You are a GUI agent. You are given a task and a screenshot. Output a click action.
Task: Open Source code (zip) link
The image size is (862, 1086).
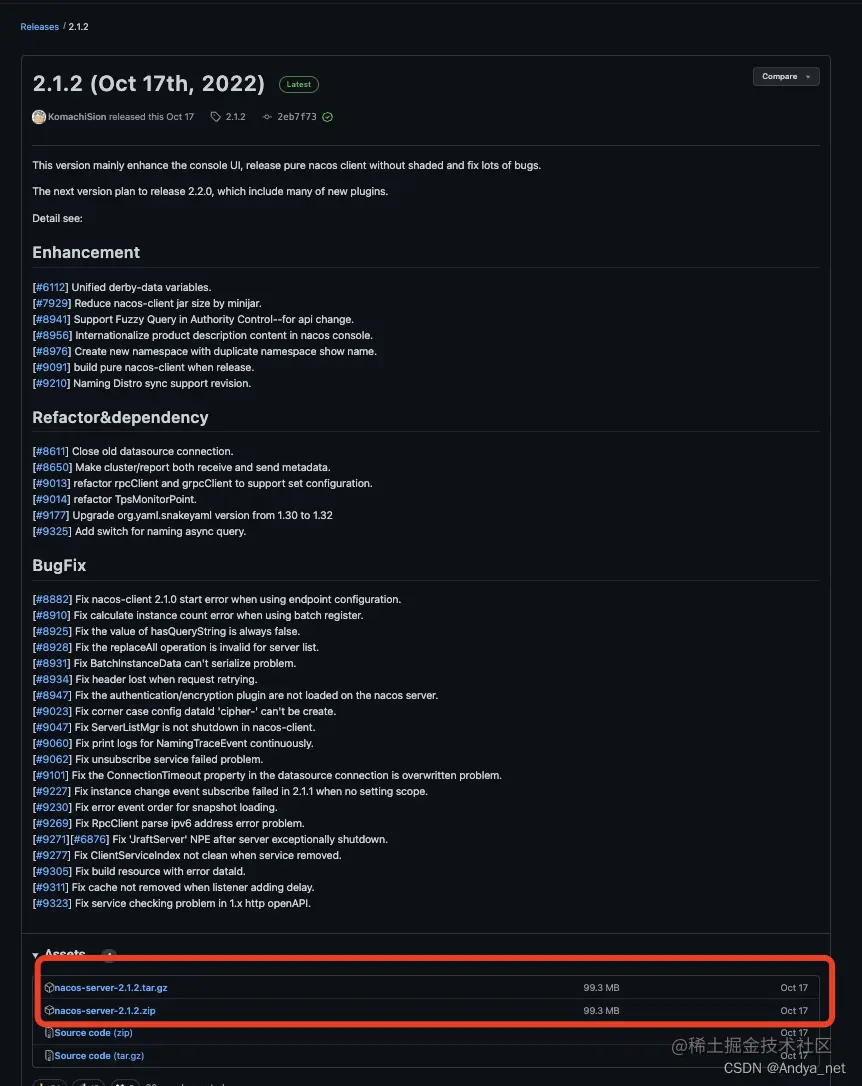(x=93, y=1033)
